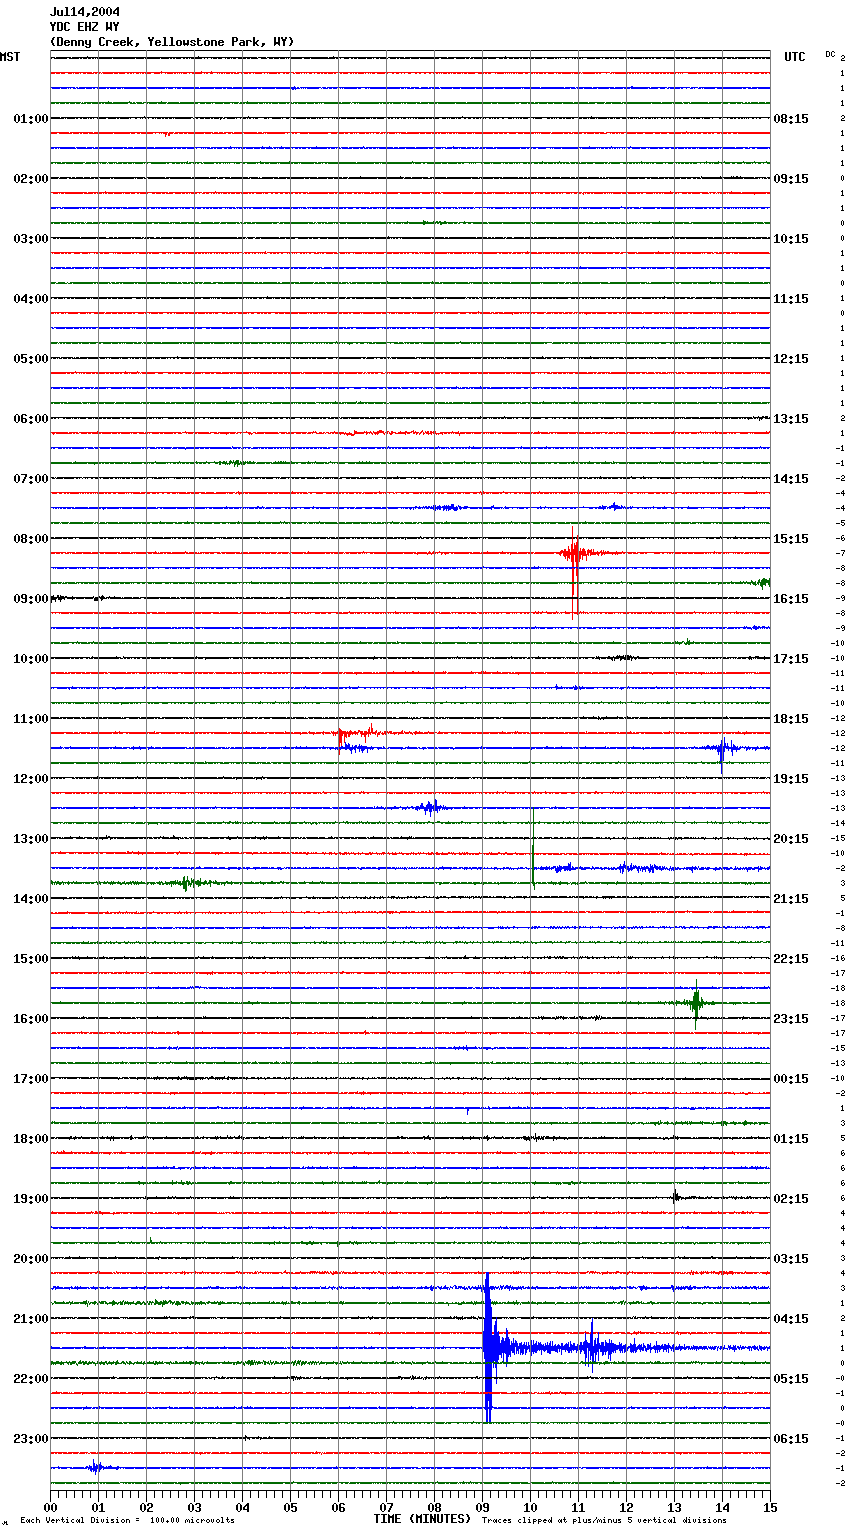Click the "Traces clipped at plus/minus 5 vertical divisions" note

click(x=604, y=1521)
